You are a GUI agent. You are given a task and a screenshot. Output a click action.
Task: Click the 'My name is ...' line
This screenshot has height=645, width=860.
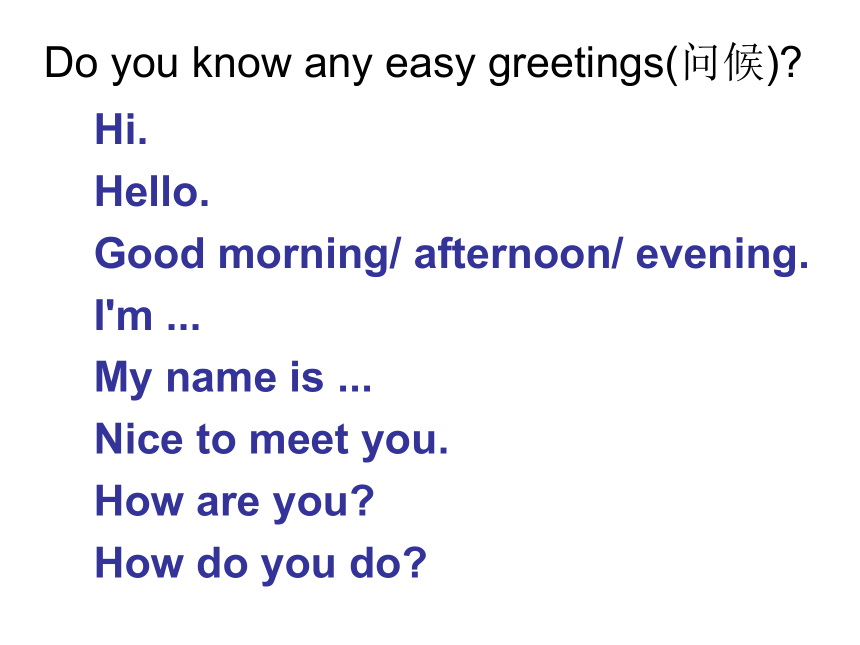233,378
